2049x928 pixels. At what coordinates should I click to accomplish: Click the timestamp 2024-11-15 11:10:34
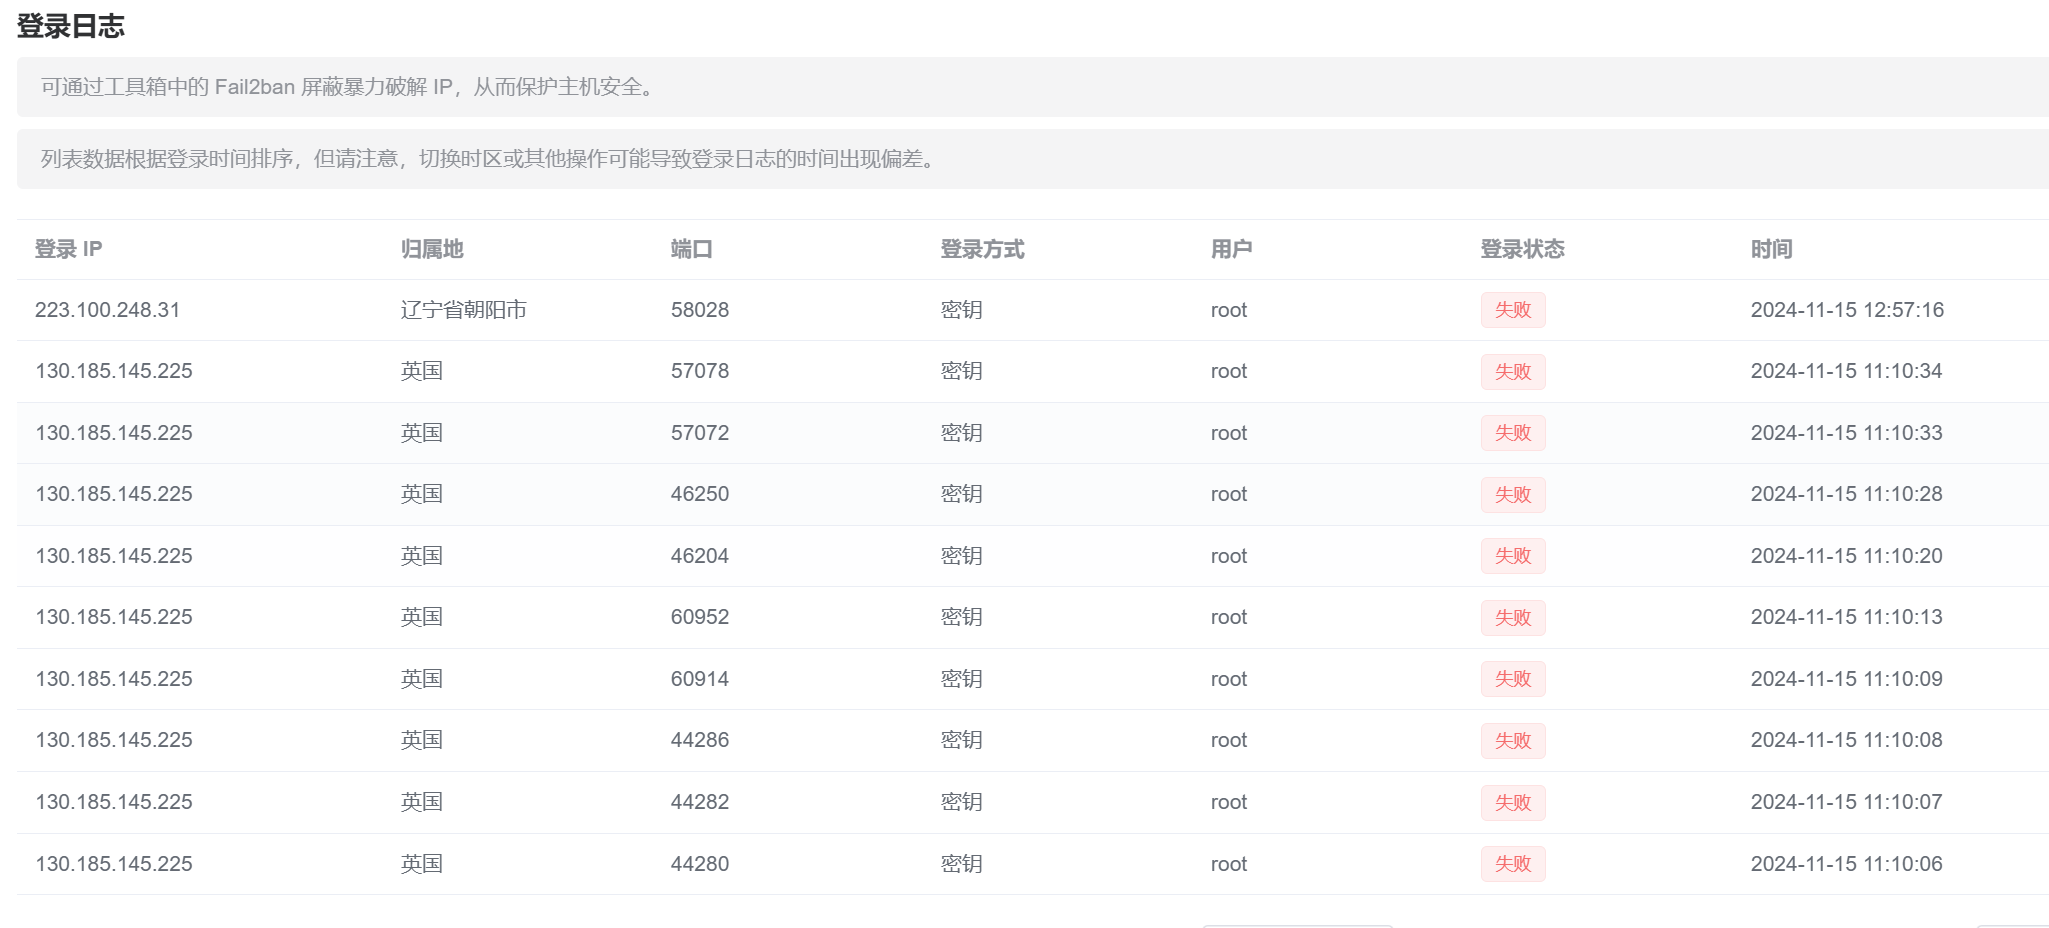[x=1847, y=371]
